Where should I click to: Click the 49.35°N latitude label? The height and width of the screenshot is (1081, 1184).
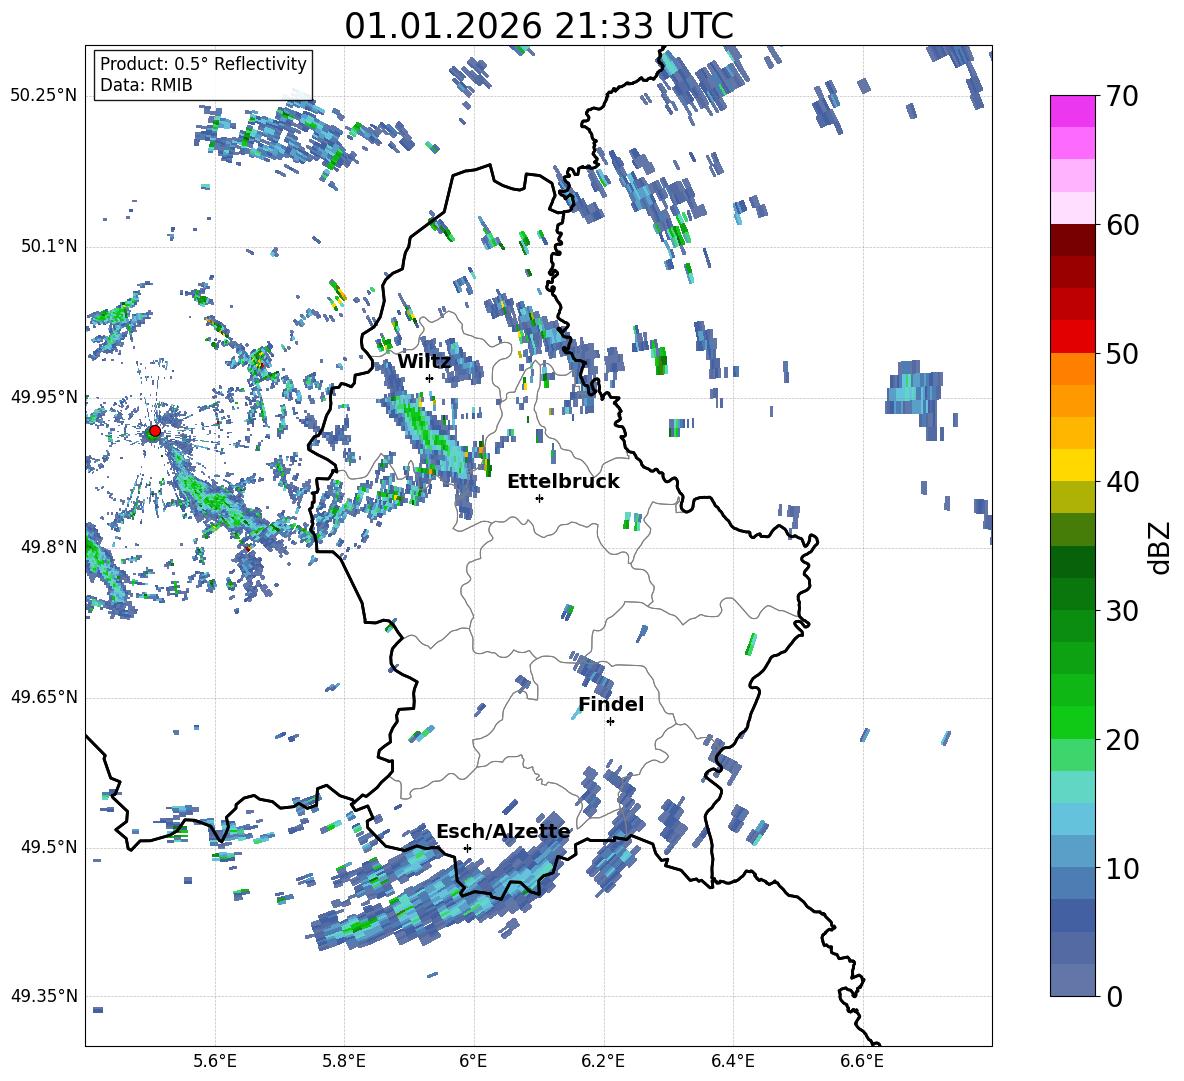[x=44, y=996]
